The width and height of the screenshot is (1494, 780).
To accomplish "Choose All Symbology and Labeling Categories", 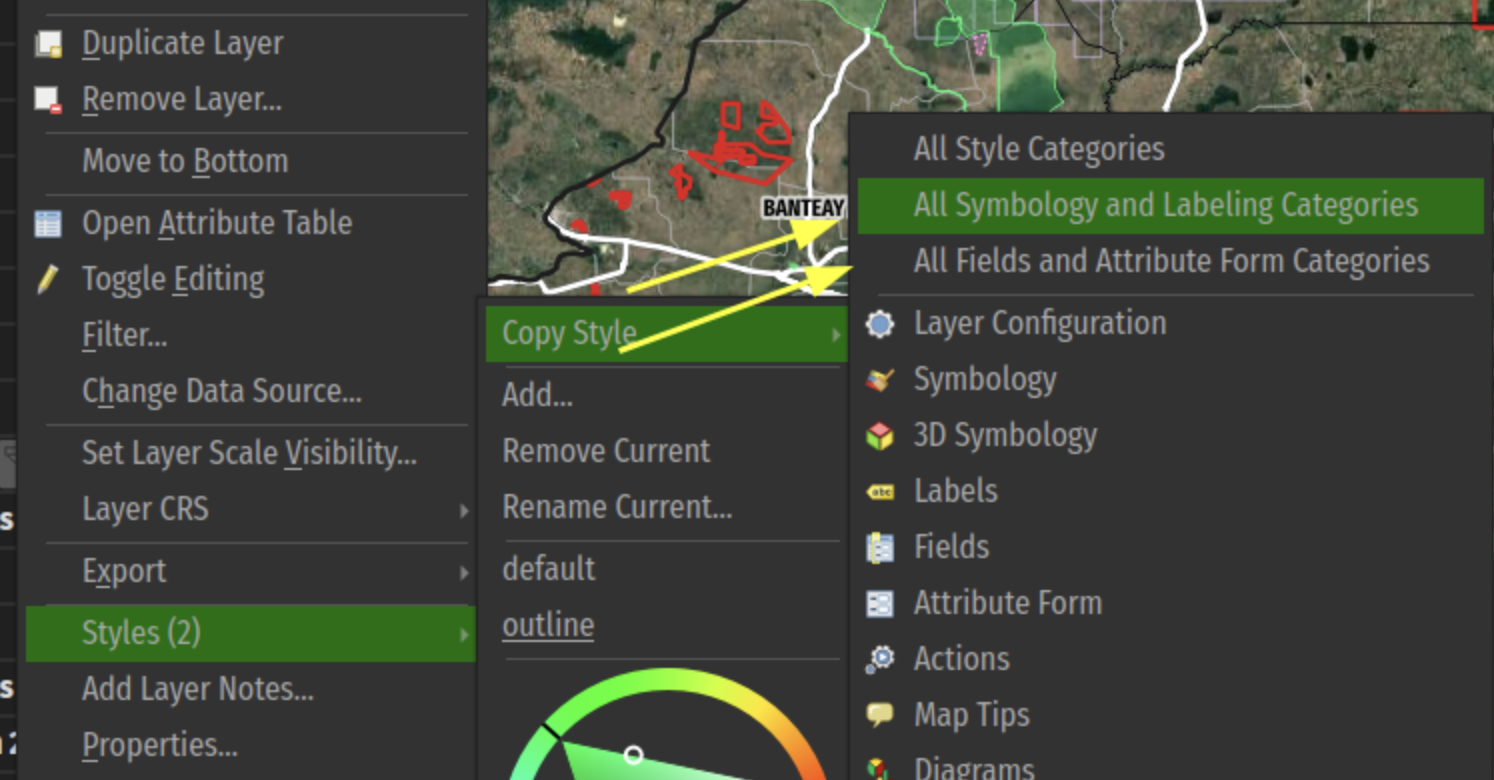I will click(1165, 206).
